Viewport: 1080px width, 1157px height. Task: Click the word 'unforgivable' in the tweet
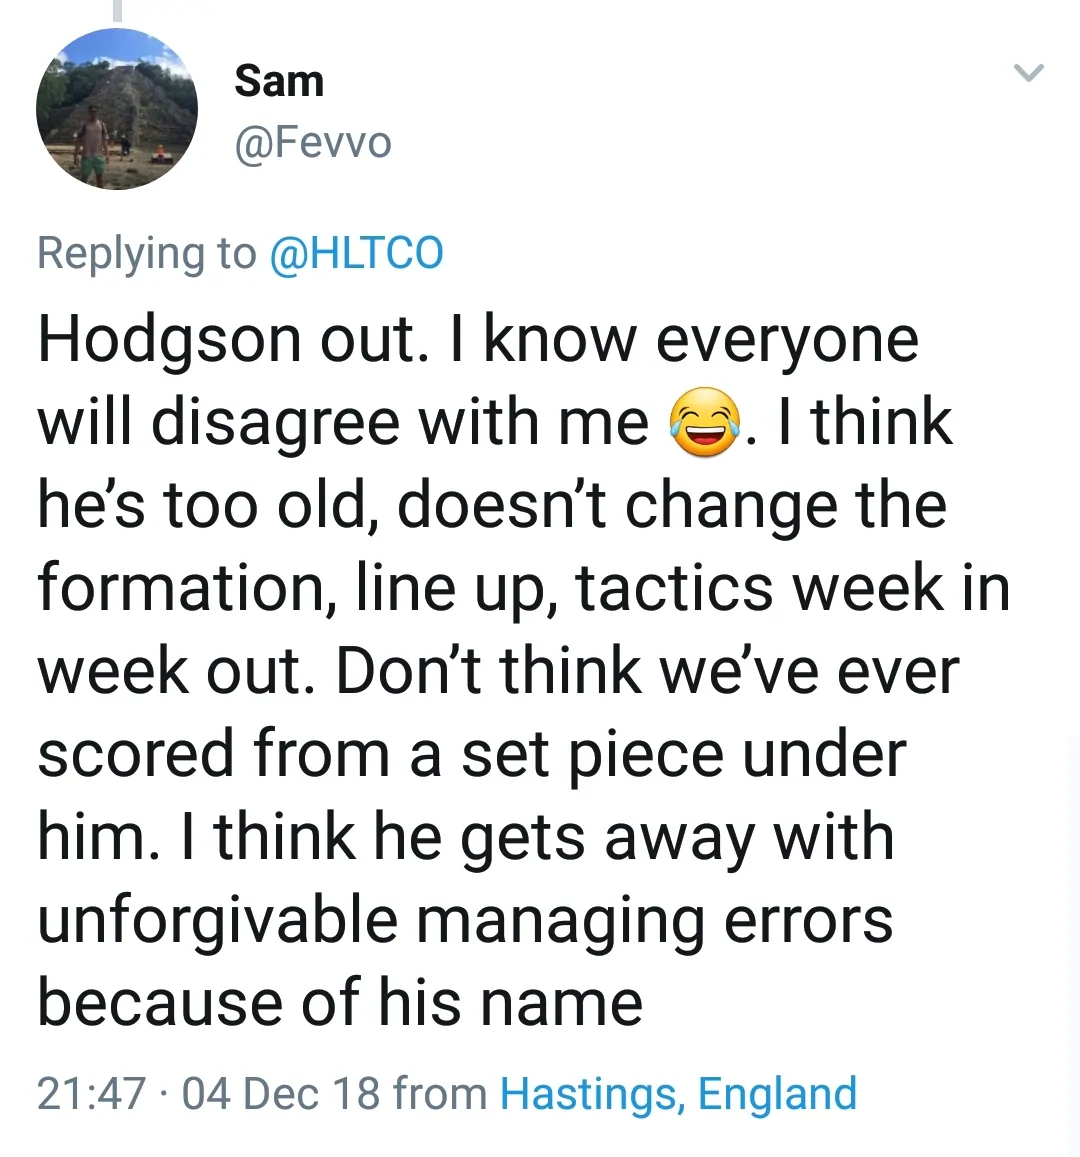(x=217, y=920)
